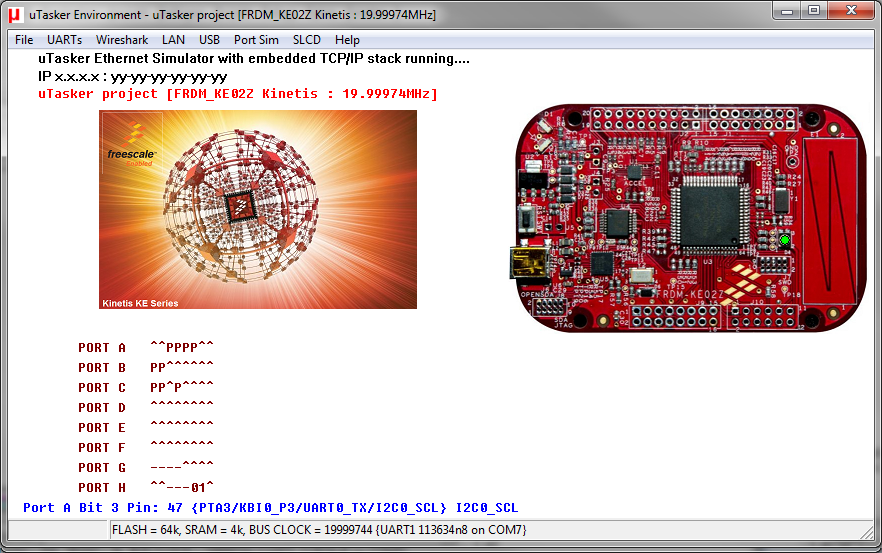Click the red uTasker project FRDM_KE02Z heading

coord(238,94)
